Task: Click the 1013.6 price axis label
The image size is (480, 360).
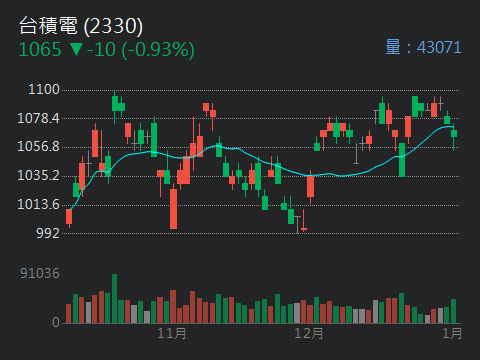Action: tap(38, 204)
